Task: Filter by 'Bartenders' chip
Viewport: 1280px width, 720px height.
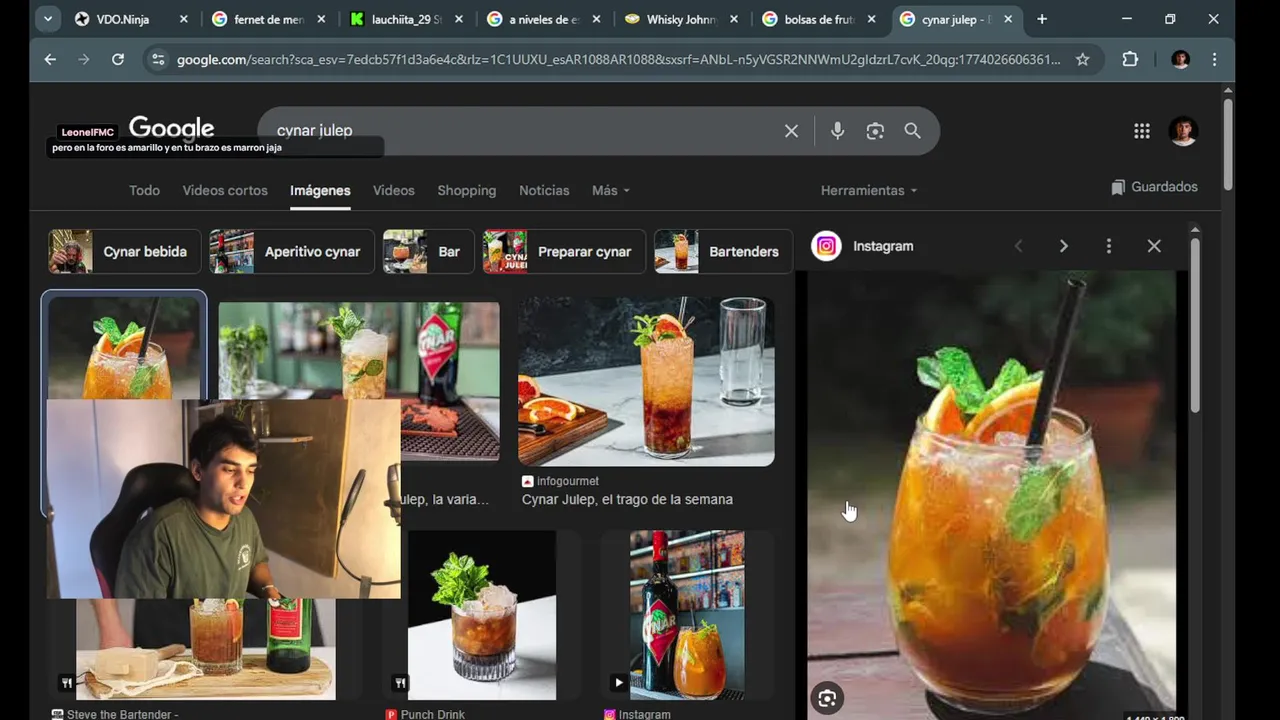Action: [723, 252]
